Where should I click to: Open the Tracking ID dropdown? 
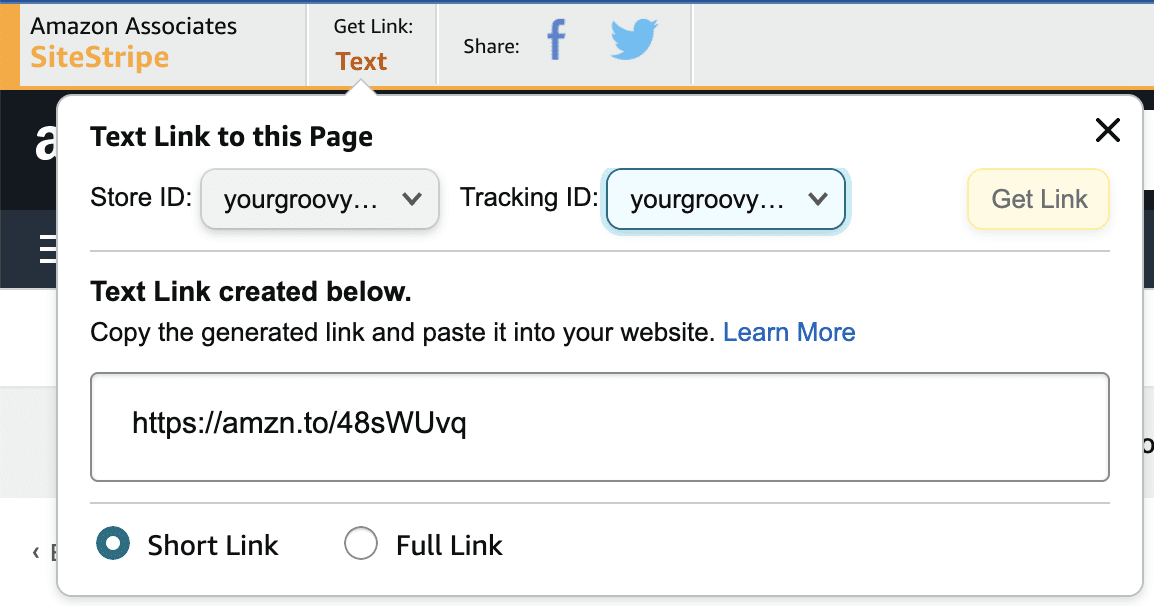[x=726, y=199]
